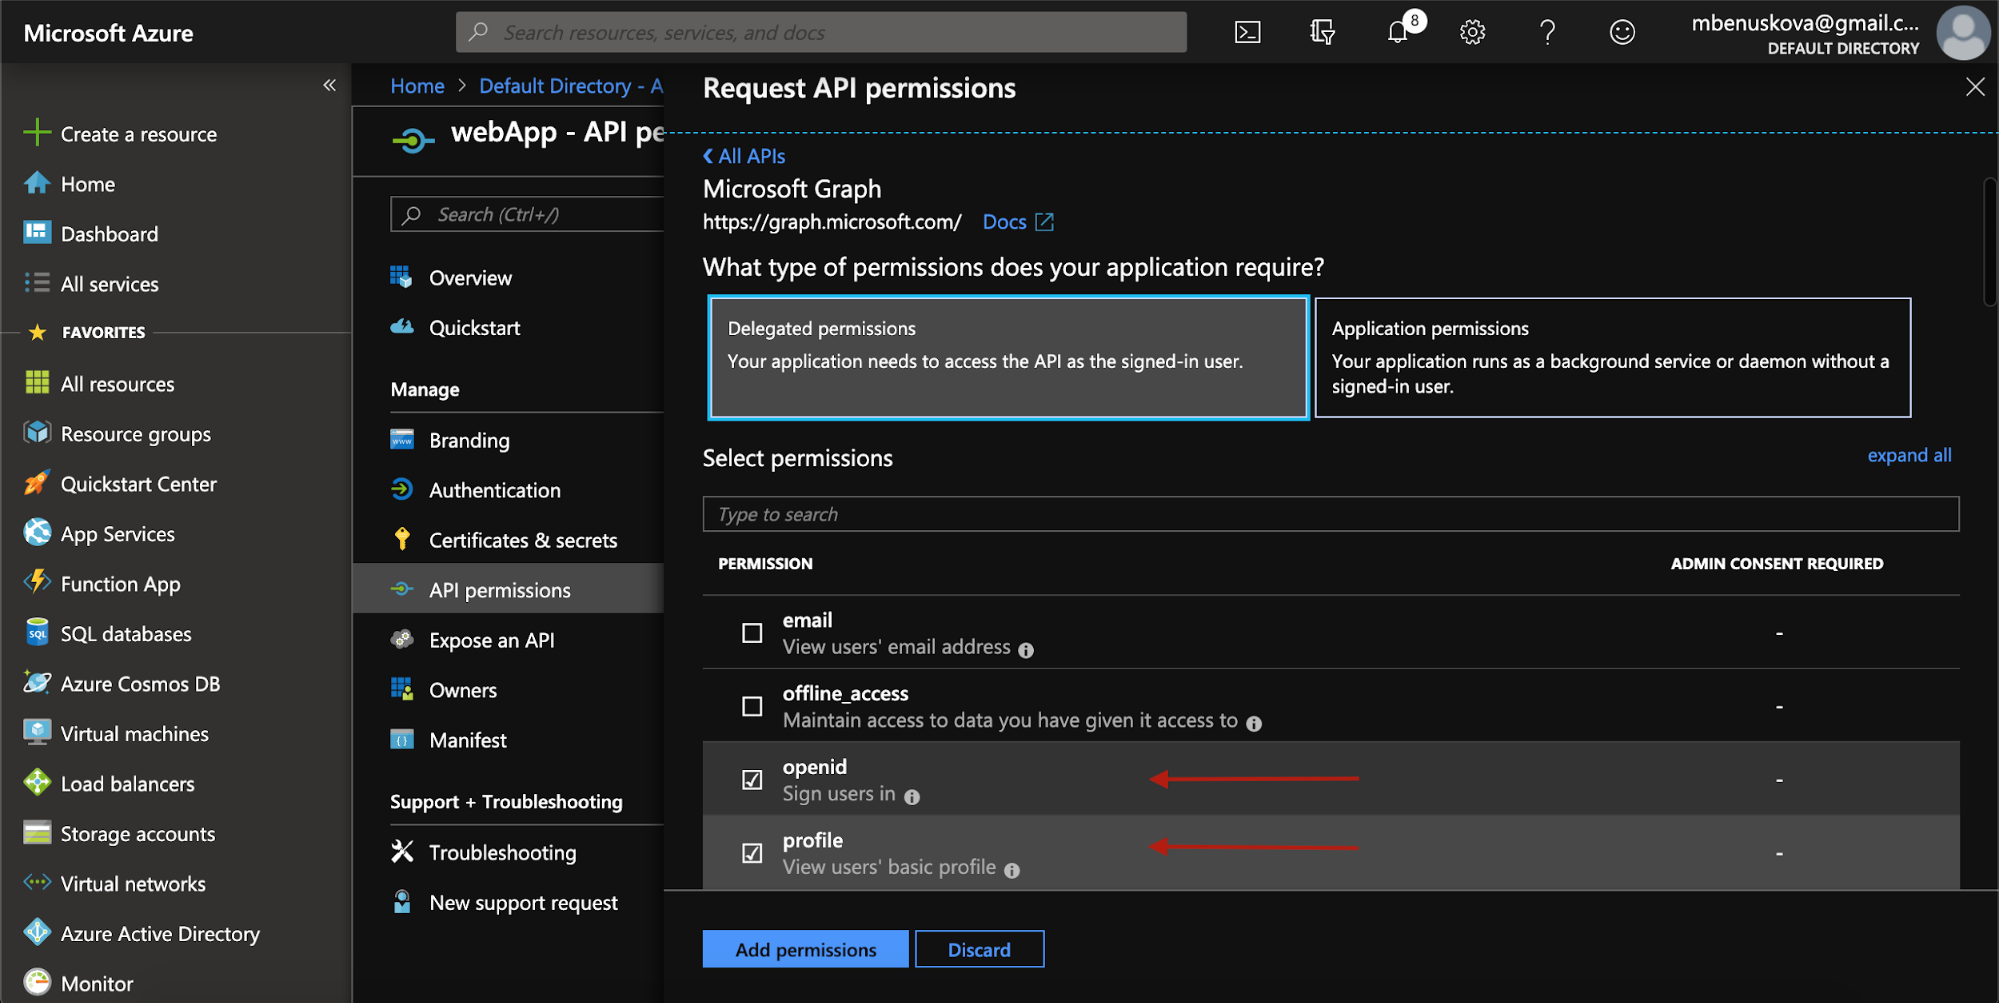Open the Microsoft Graph Docs link
This screenshot has height=1004, width=1999.
click(1017, 222)
